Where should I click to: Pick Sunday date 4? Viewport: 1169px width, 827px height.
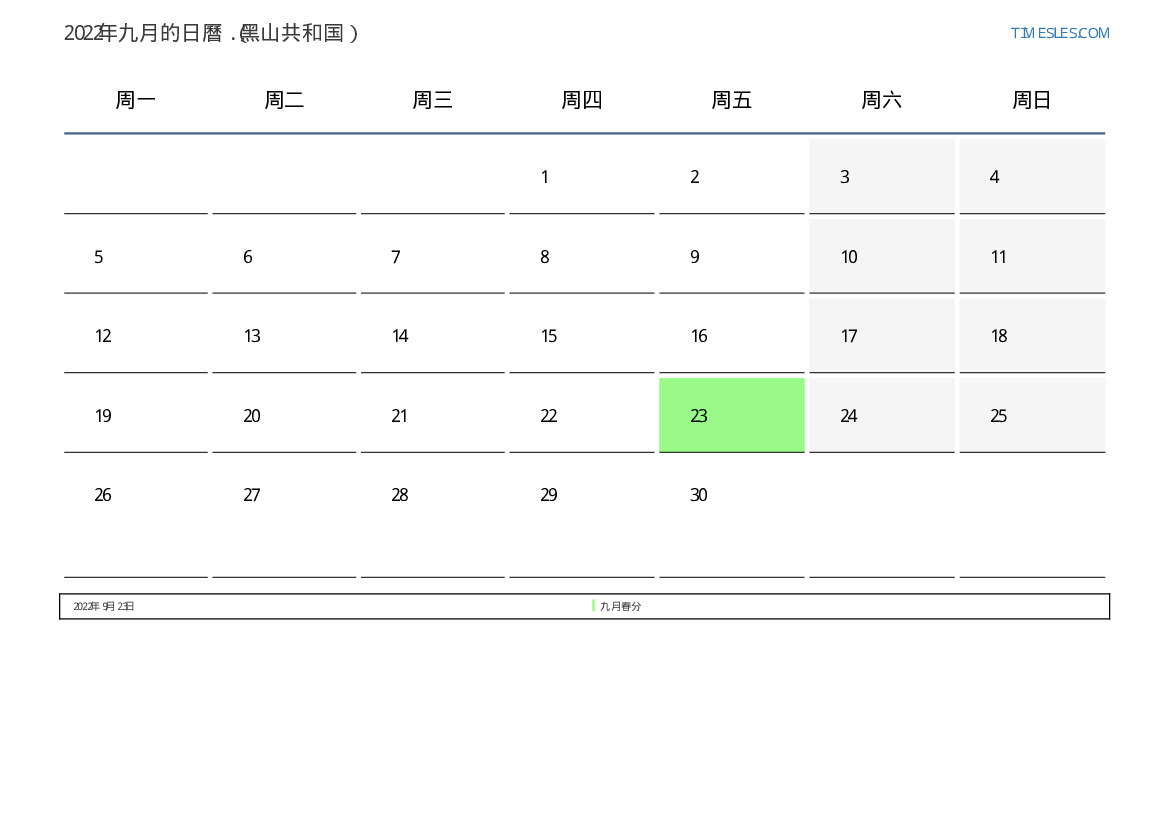[994, 177]
